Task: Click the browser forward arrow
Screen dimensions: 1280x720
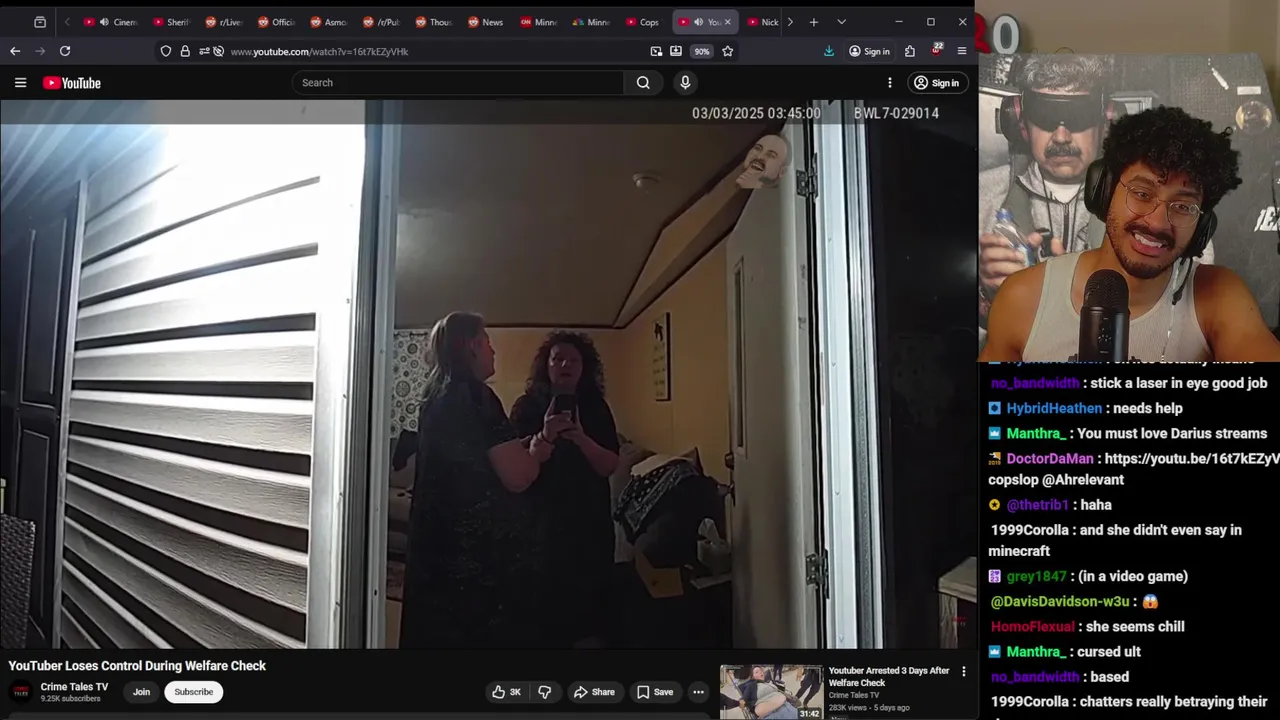Action: pos(40,51)
